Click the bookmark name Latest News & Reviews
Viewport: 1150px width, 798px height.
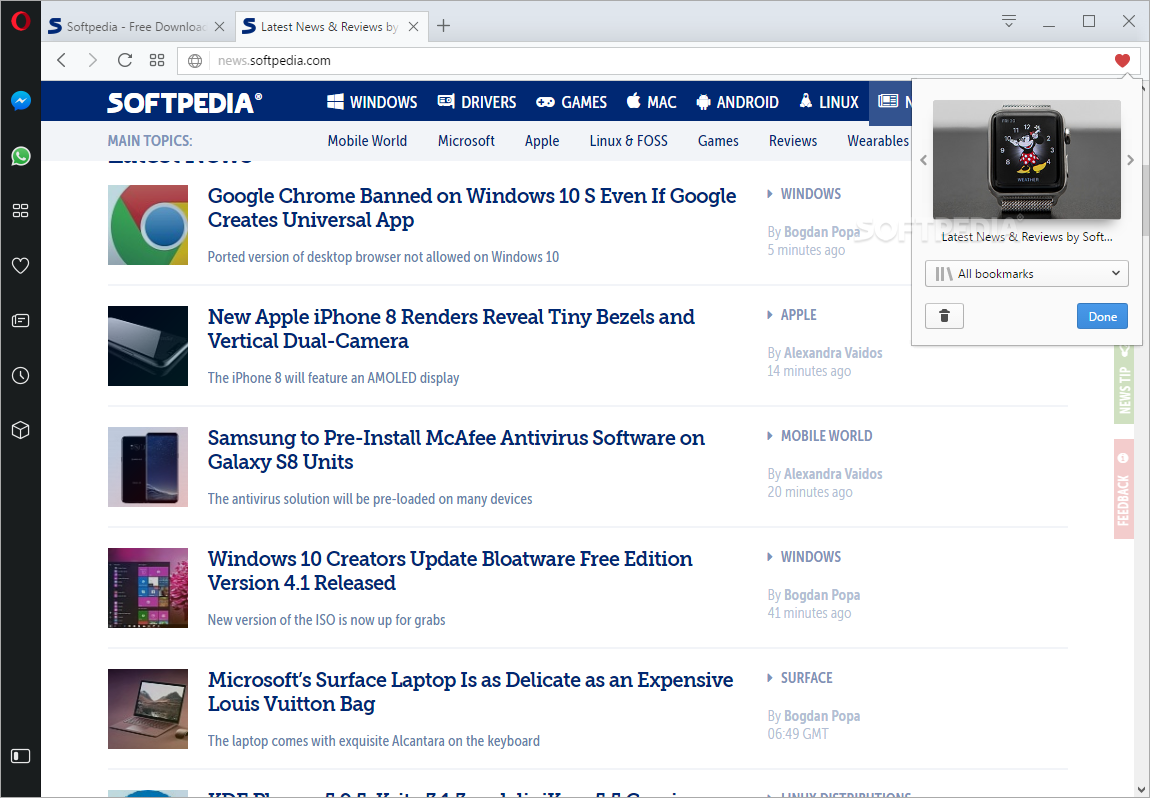click(1027, 237)
